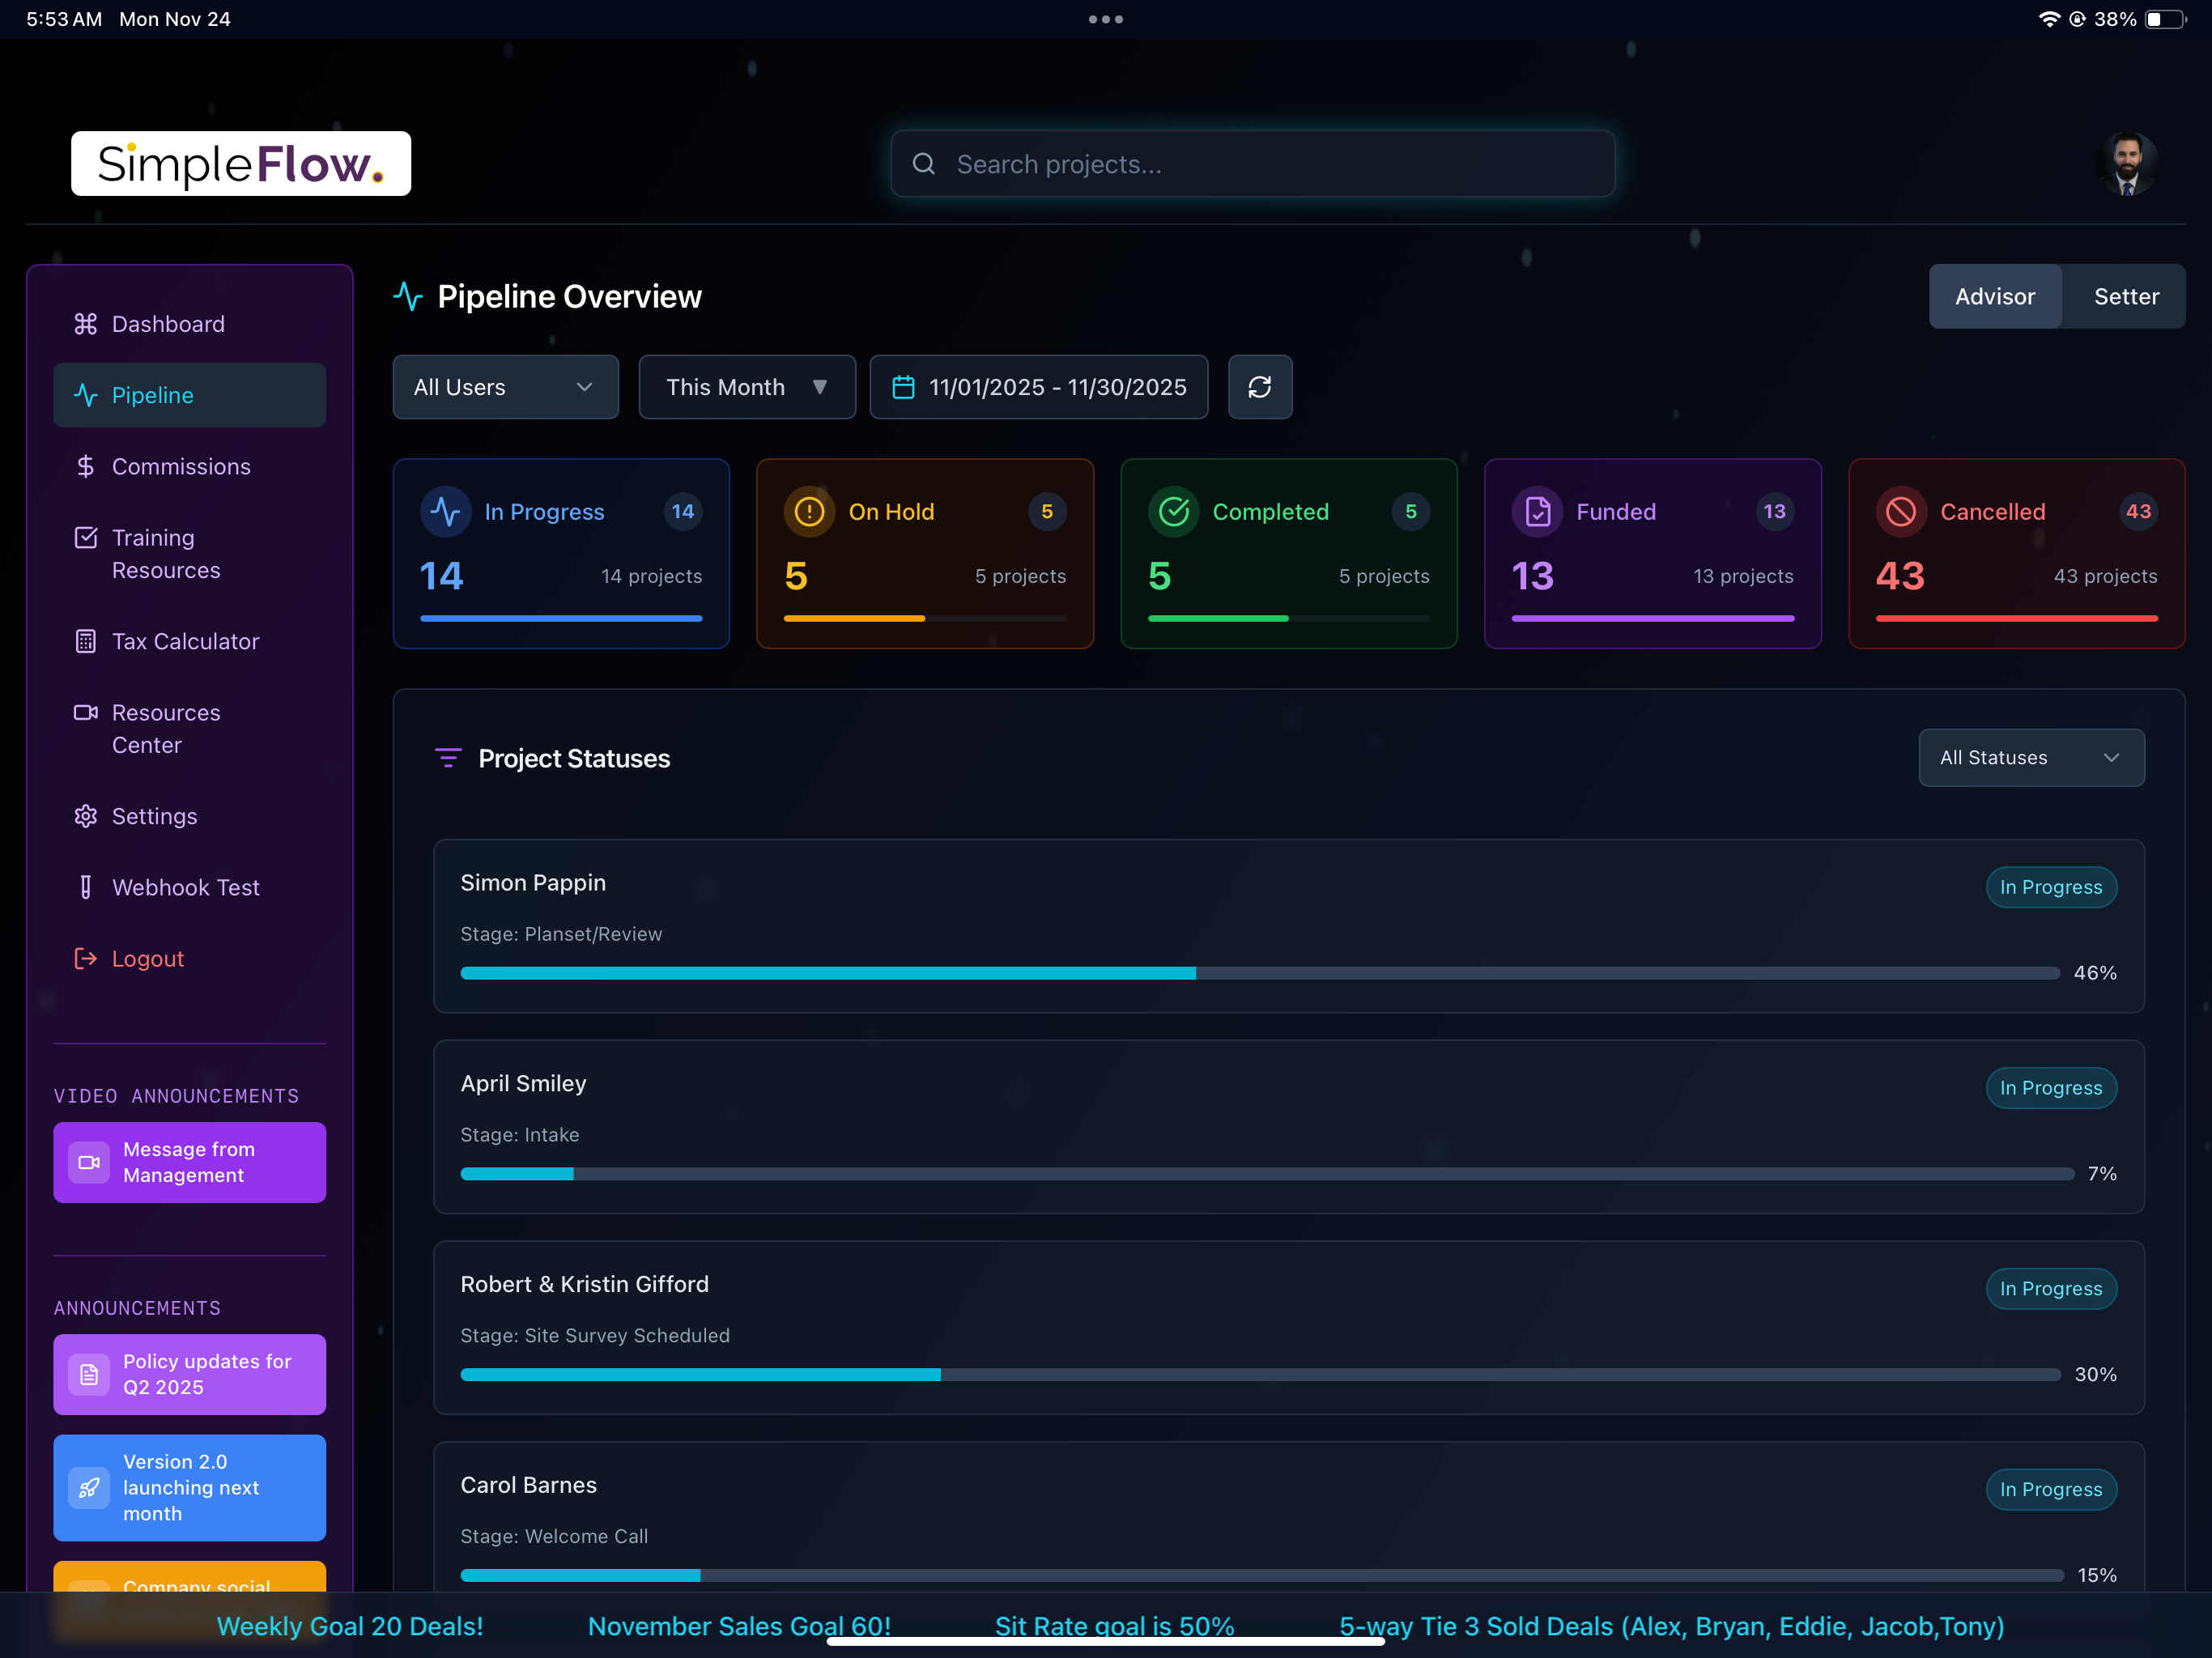The width and height of the screenshot is (2212, 1658).
Task: Click April Smiley's 7% progress bar
Action: 1267,1174
